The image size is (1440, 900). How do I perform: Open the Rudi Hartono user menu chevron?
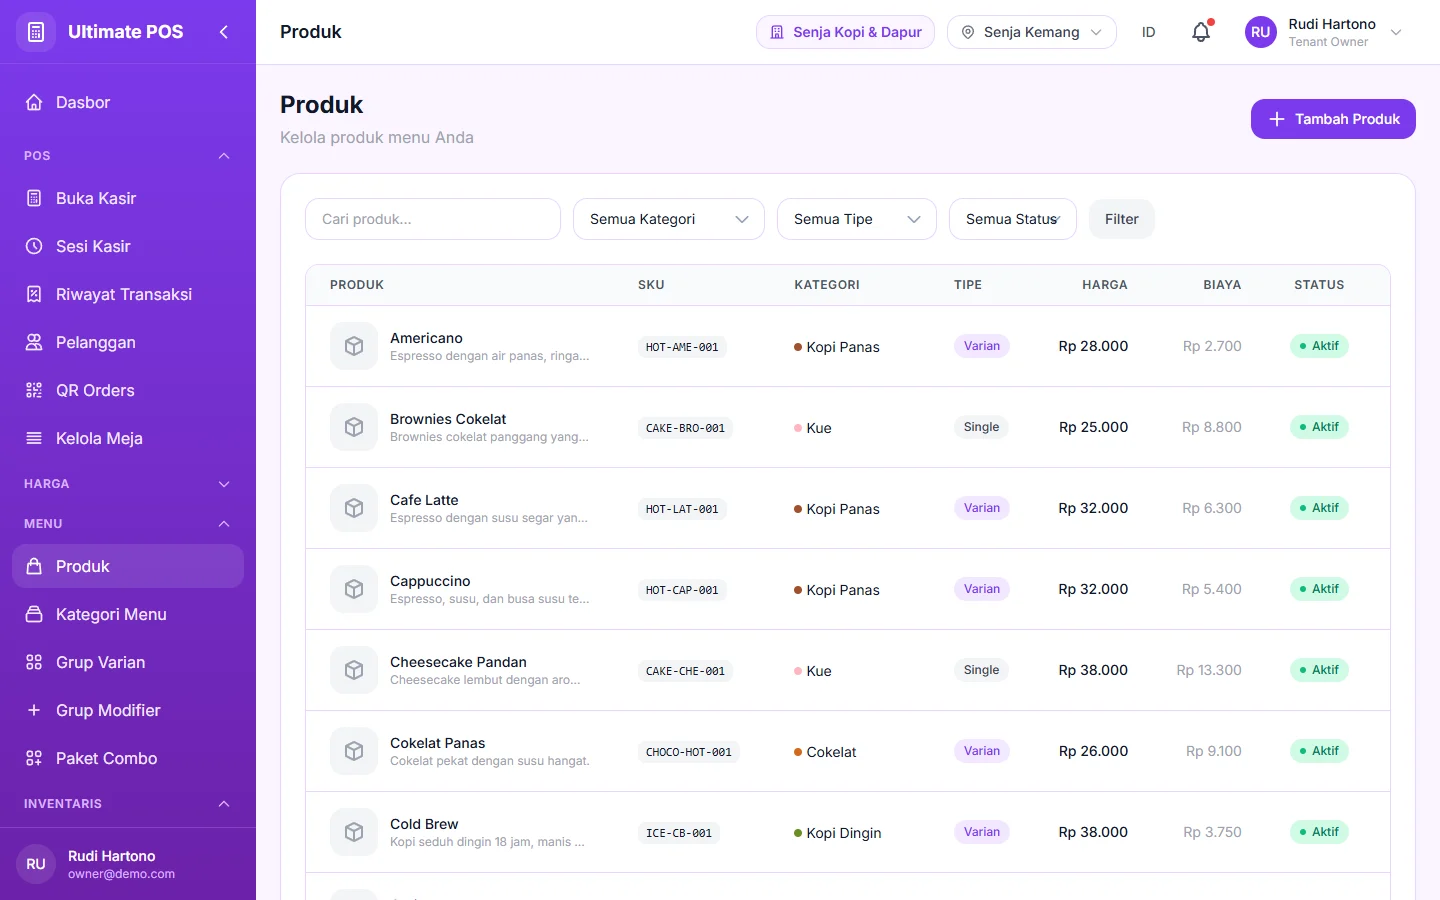pos(1397,32)
